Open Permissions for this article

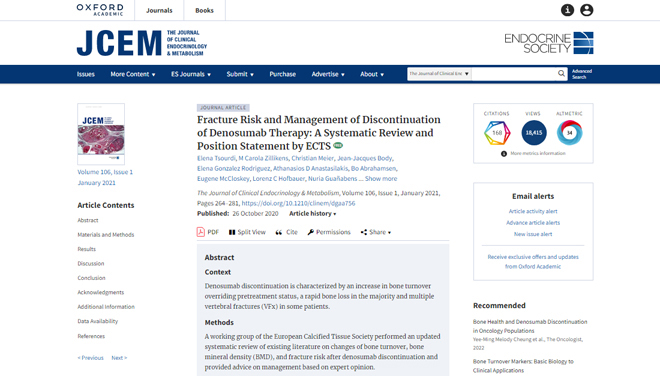point(329,232)
